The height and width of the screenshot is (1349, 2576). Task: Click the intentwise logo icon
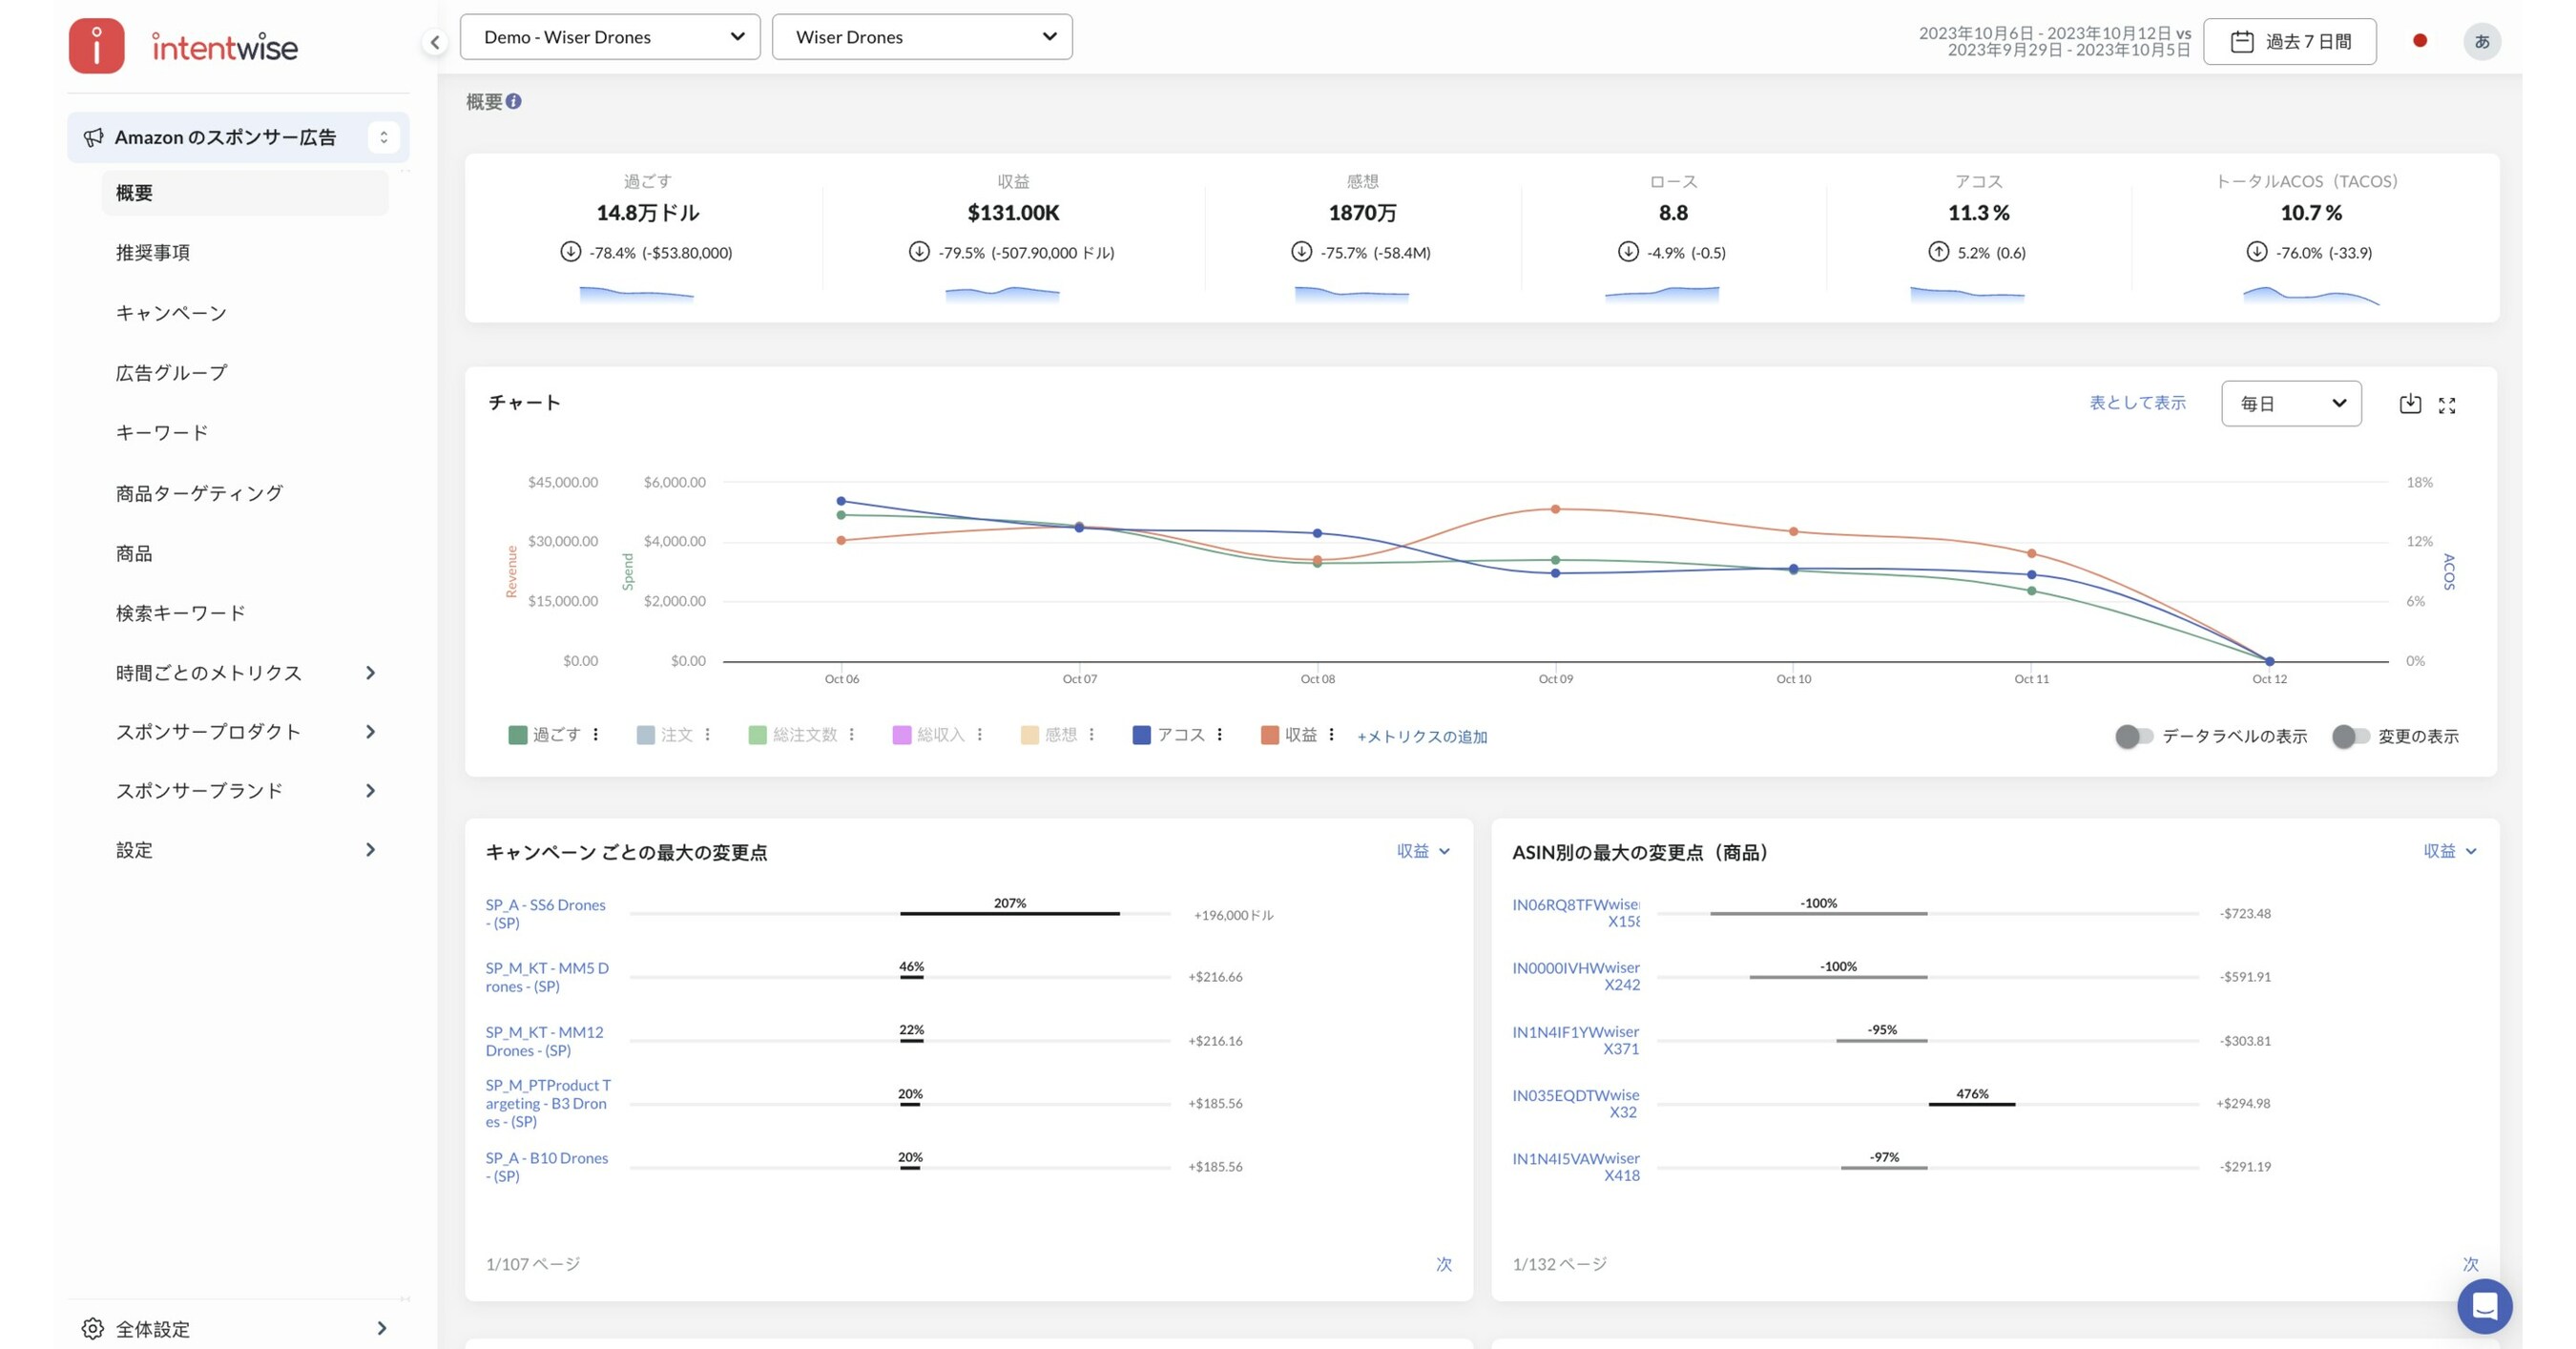[x=96, y=45]
